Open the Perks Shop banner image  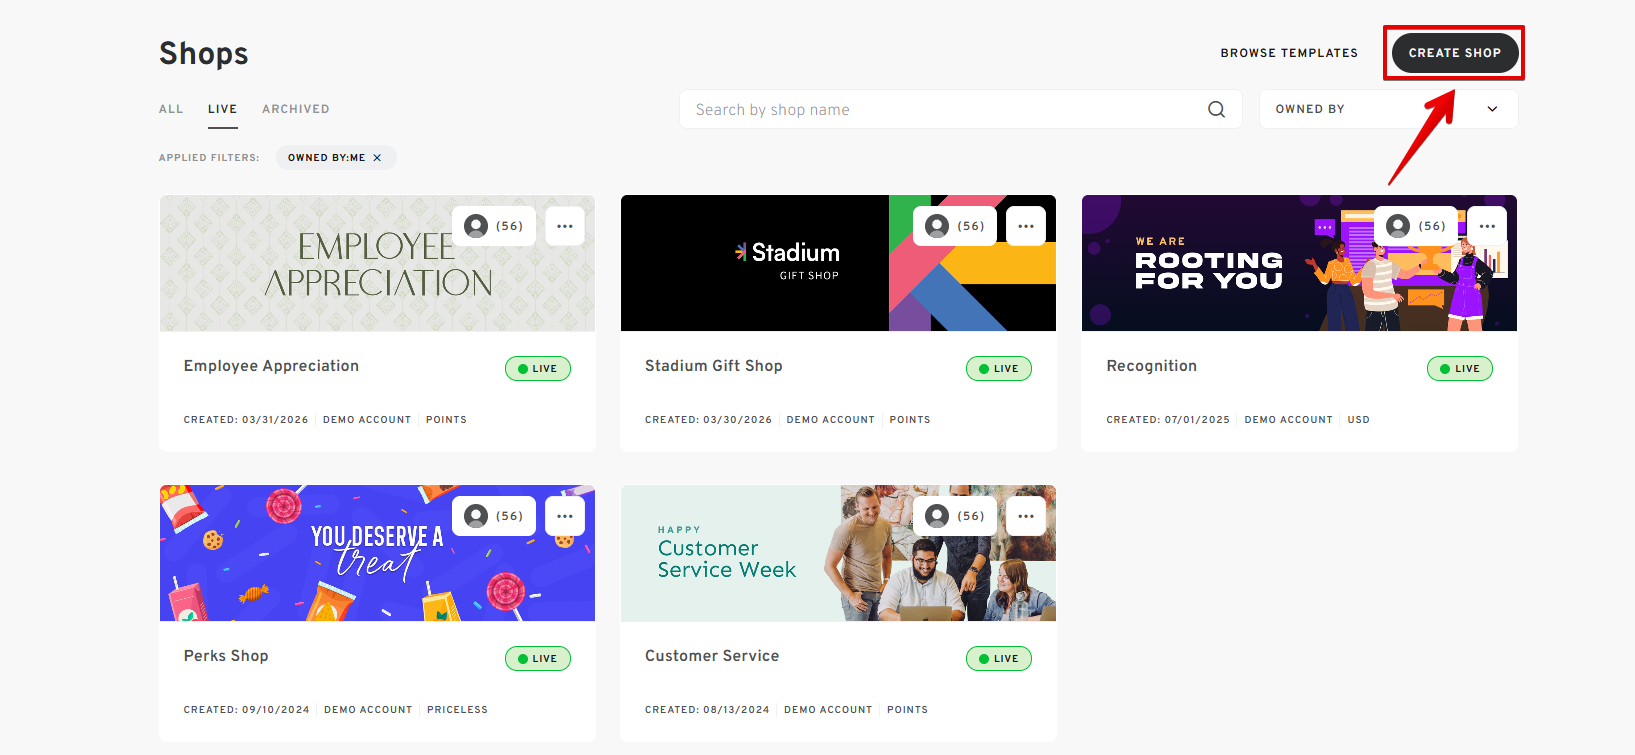[x=377, y=553]
